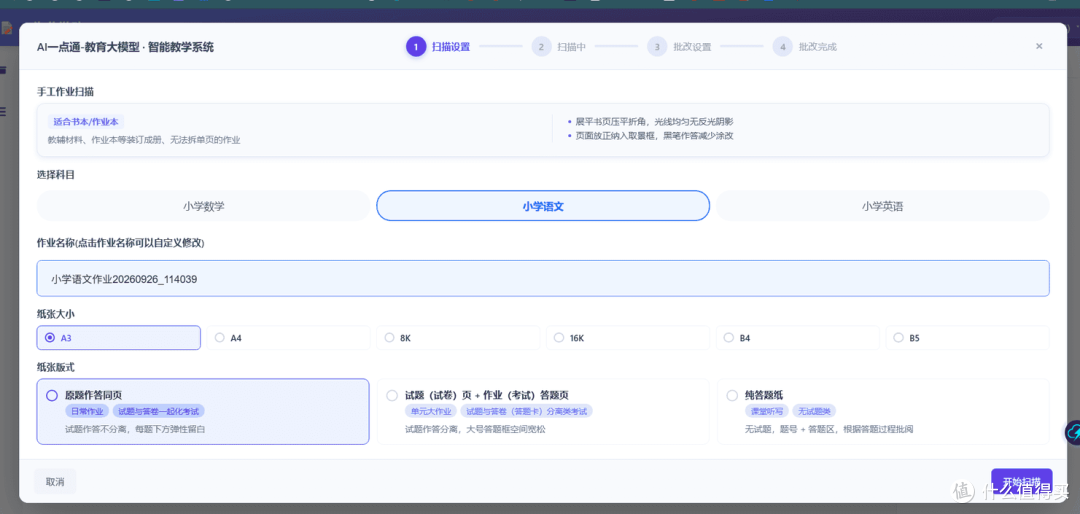This screenshot has width=1080, height=514.
Task: Choose 纯答题纸 paper layout
Action: tap(882, 411)
